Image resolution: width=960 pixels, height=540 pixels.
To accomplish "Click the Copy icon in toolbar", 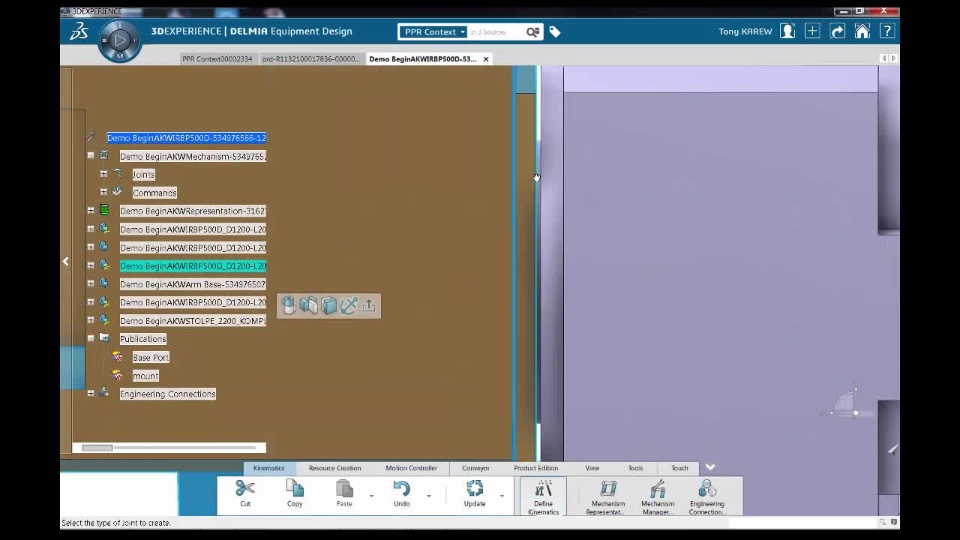I will pyautogui.click(x=294, y=489).
